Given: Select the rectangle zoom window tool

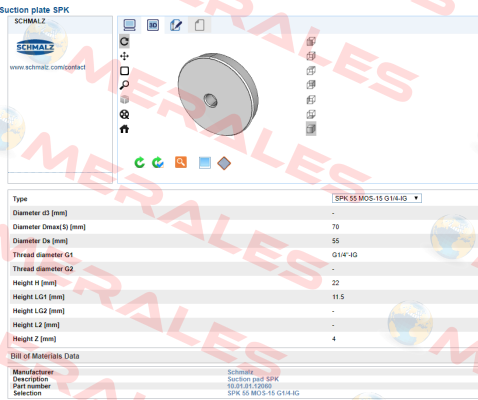Looking at the screenshot, I should 124,71.
